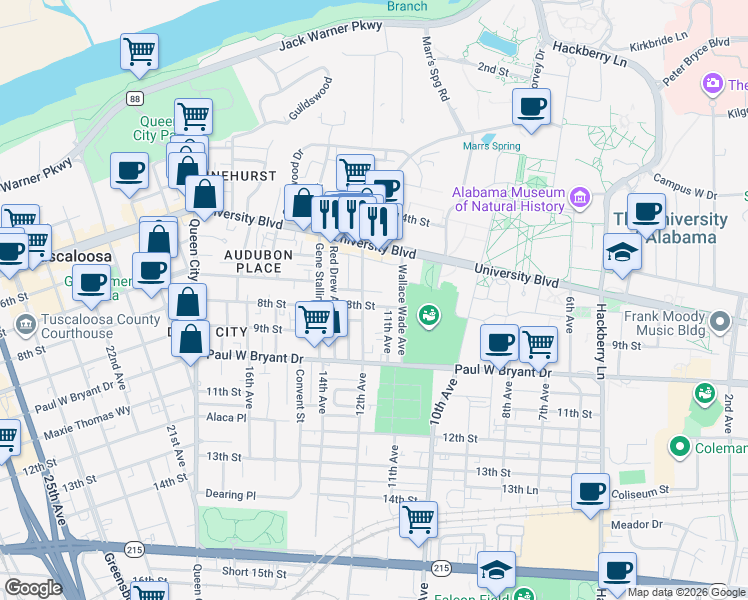
Task: Click the route 88 highway shield
Action: 135,99
